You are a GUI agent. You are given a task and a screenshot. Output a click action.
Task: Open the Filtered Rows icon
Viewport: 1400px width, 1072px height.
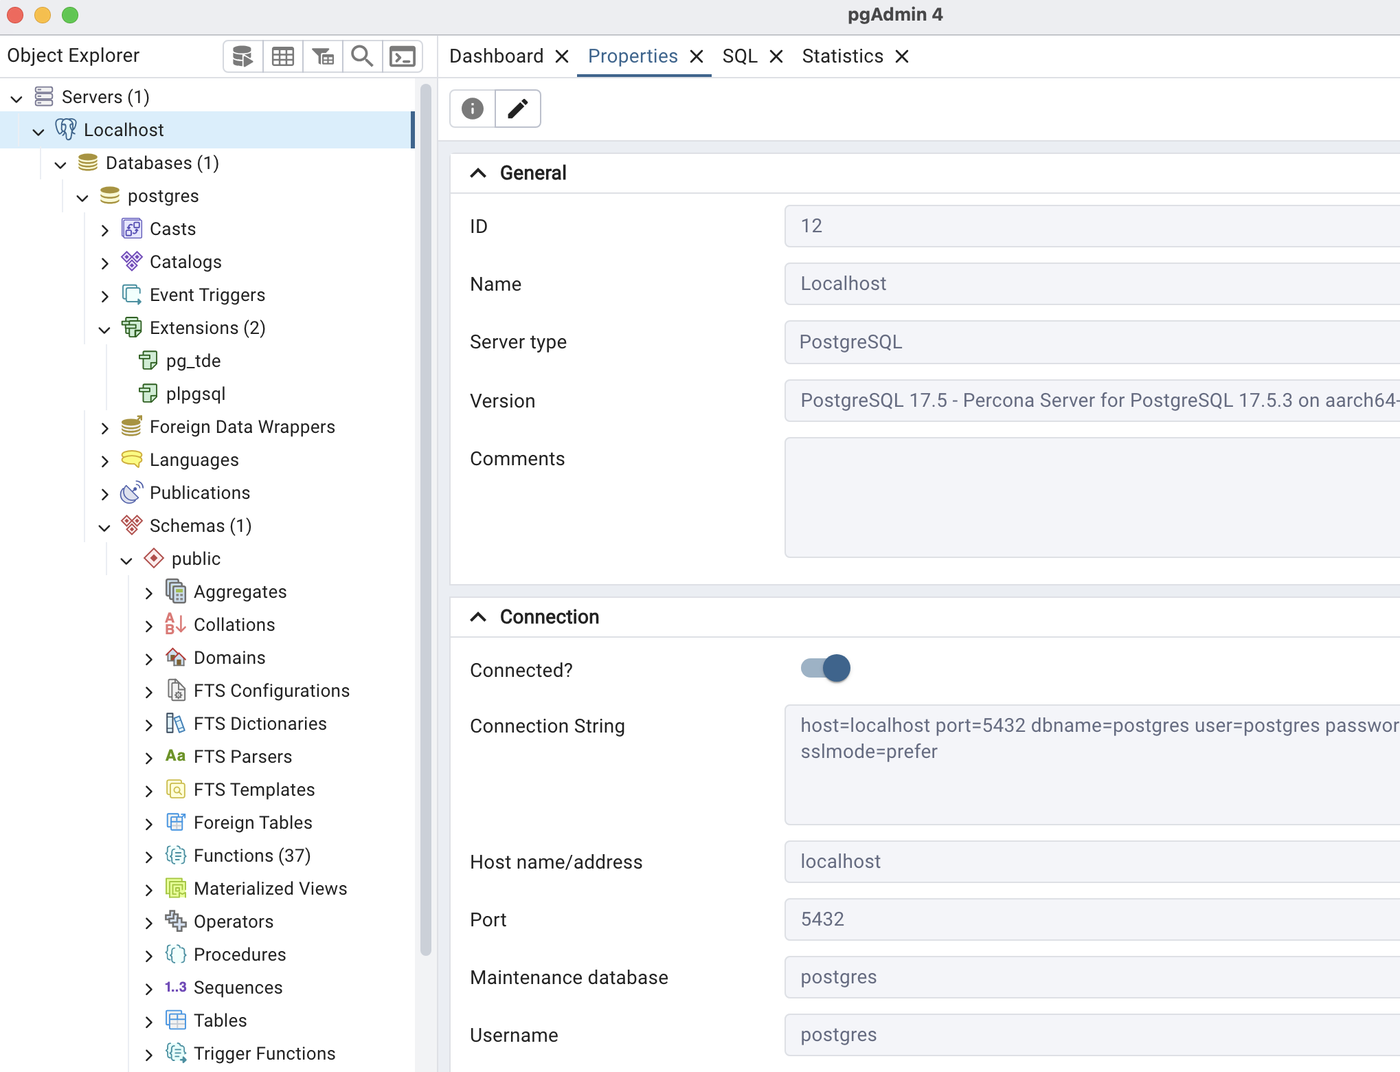pos(322,55)
